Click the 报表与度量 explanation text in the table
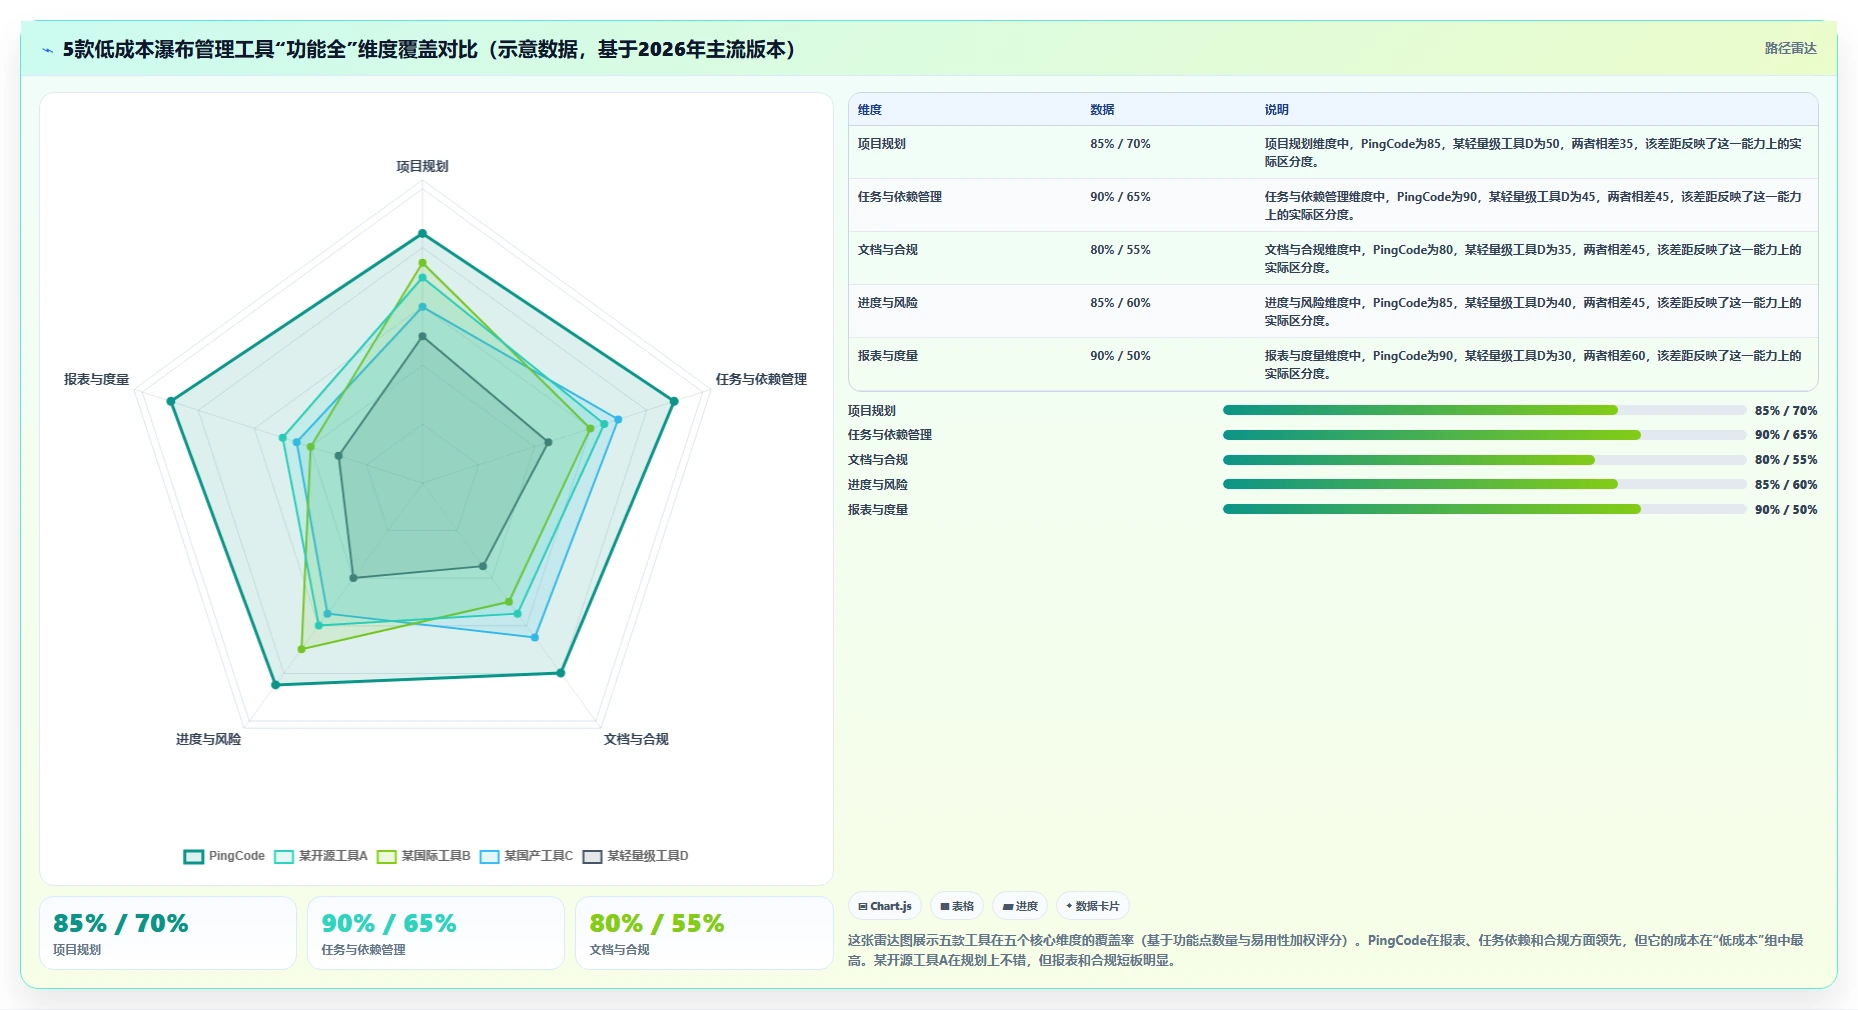Viewport: 1858px width, 1010px height. pyautogui.click(x=1533, y=365)
